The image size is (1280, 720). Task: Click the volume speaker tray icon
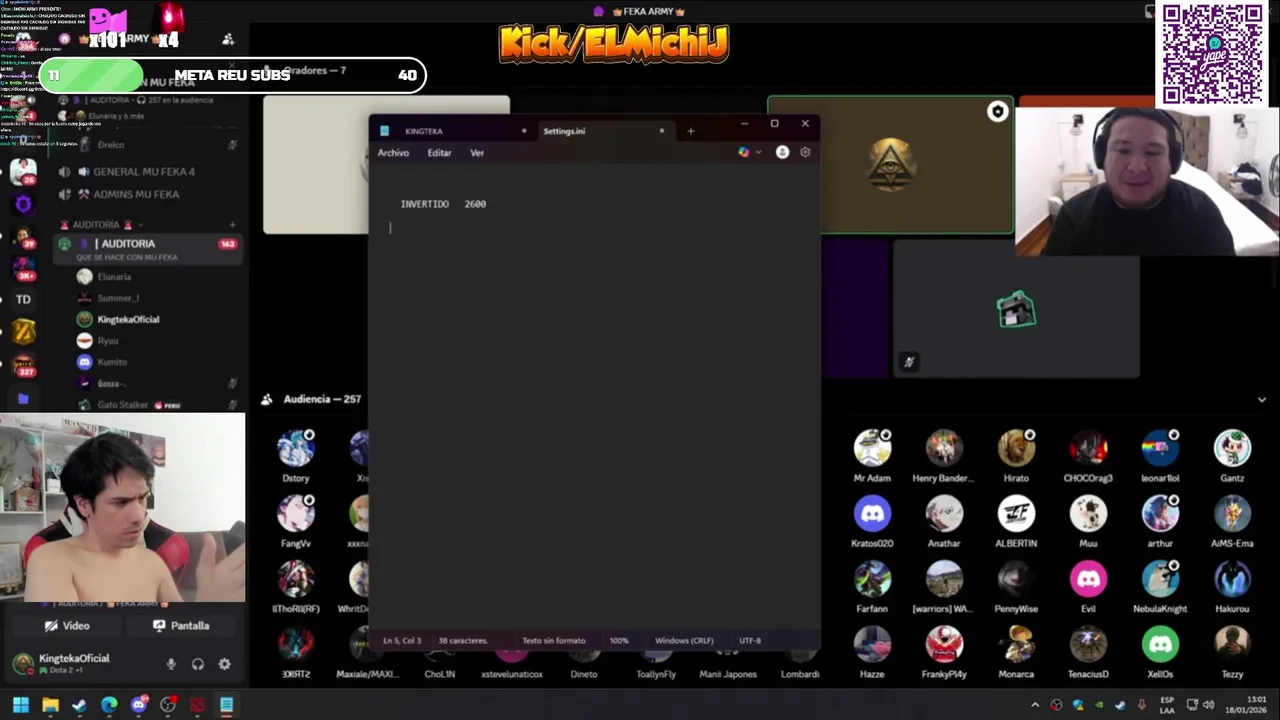click(x=1209, y=705)
